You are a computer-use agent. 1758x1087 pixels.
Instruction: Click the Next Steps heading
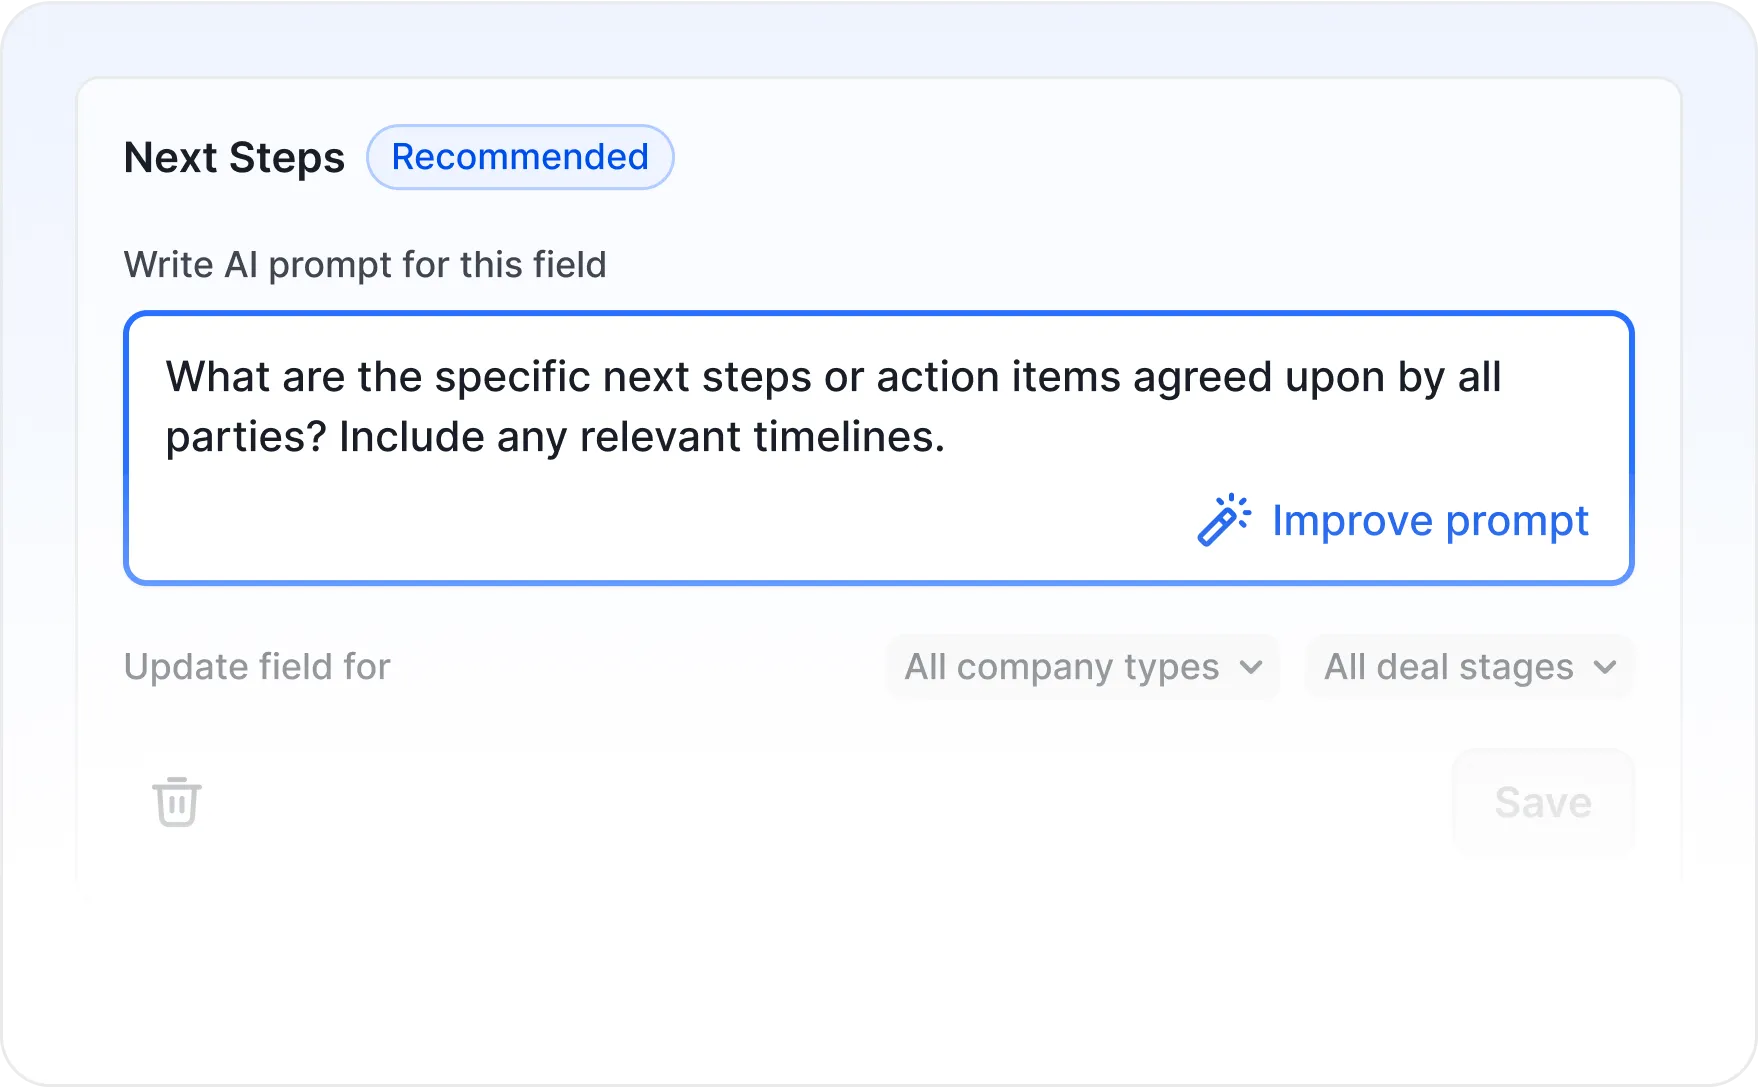234,158
